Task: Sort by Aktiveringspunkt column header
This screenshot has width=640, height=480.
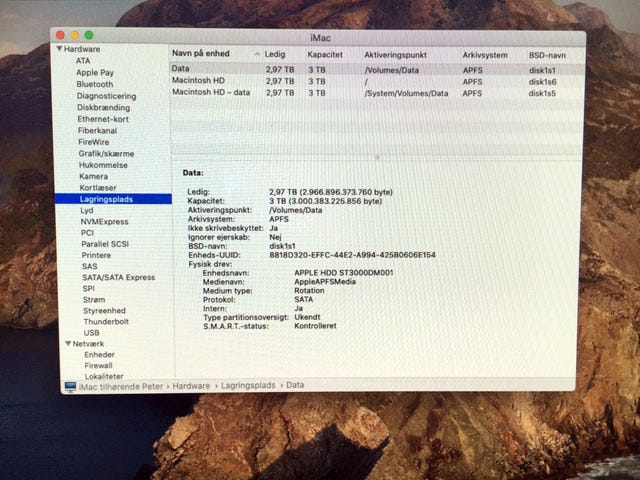Action: 396,55
